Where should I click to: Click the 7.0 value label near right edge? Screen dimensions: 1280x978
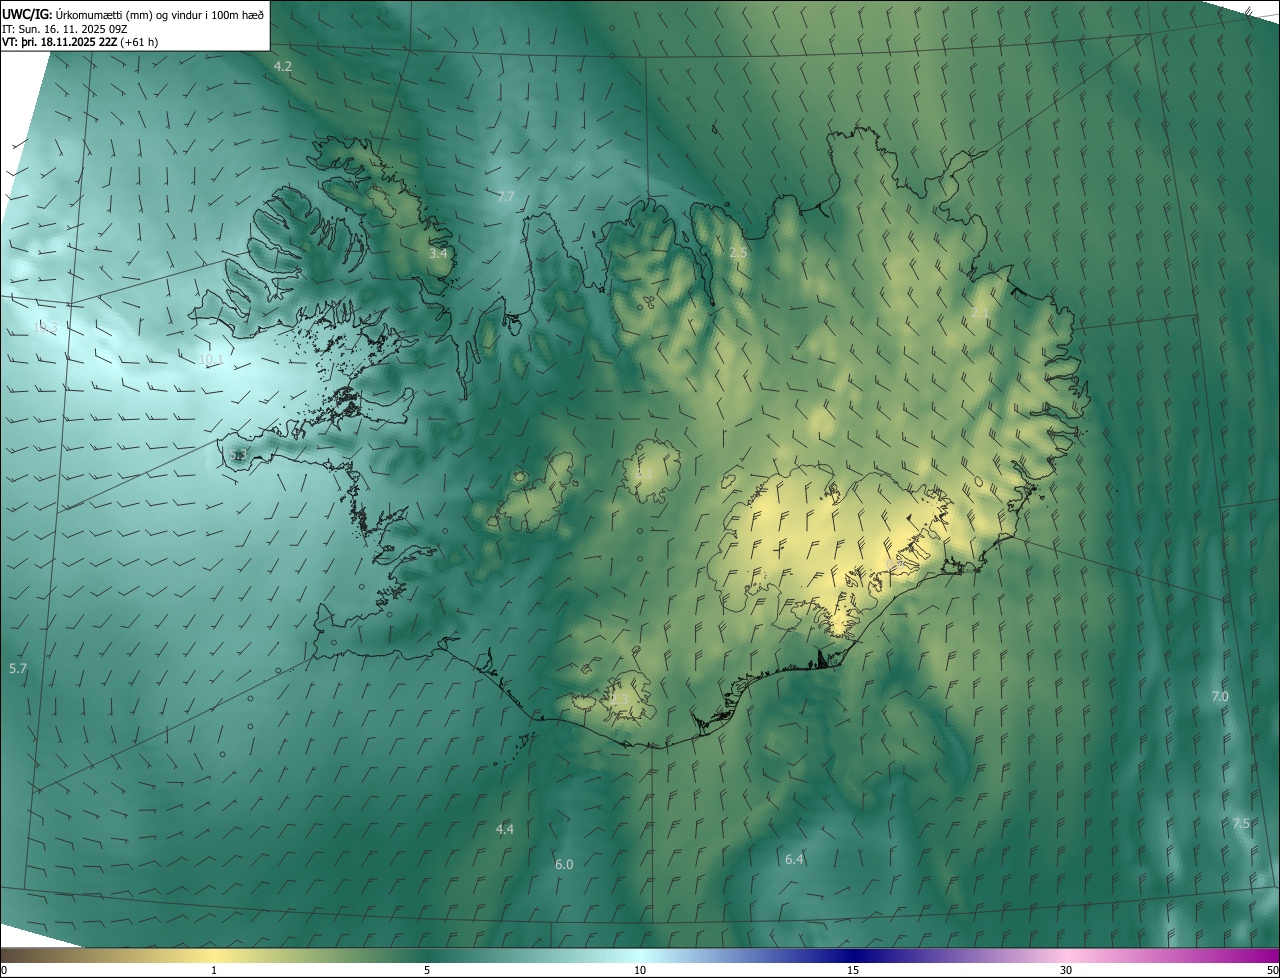tap(1220, 696)
